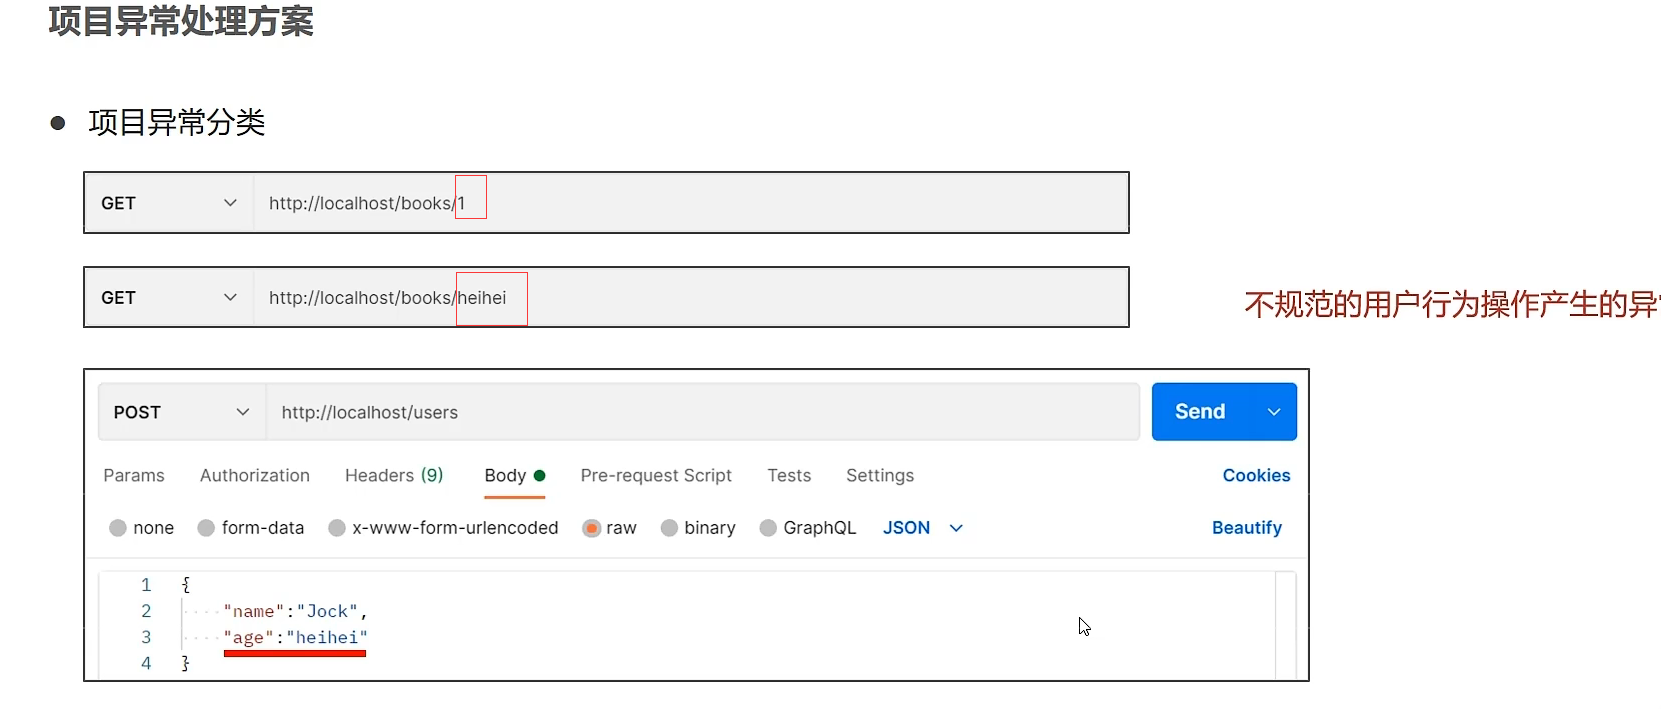Viewport: 1661px width, 709px height.
Task: Open the Tests tab
Action: pos(789,476)
